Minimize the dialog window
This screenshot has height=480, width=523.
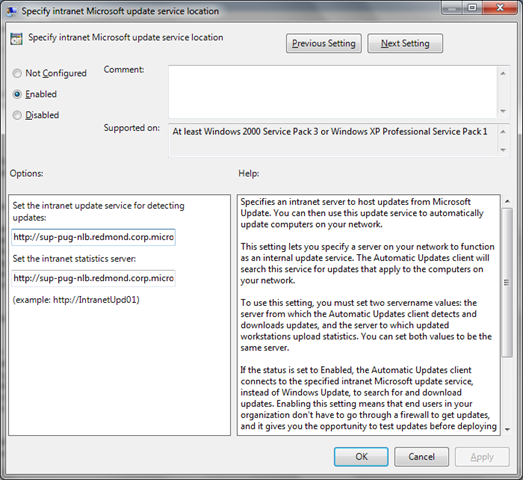pyautogui.click(x=452, y=8)
